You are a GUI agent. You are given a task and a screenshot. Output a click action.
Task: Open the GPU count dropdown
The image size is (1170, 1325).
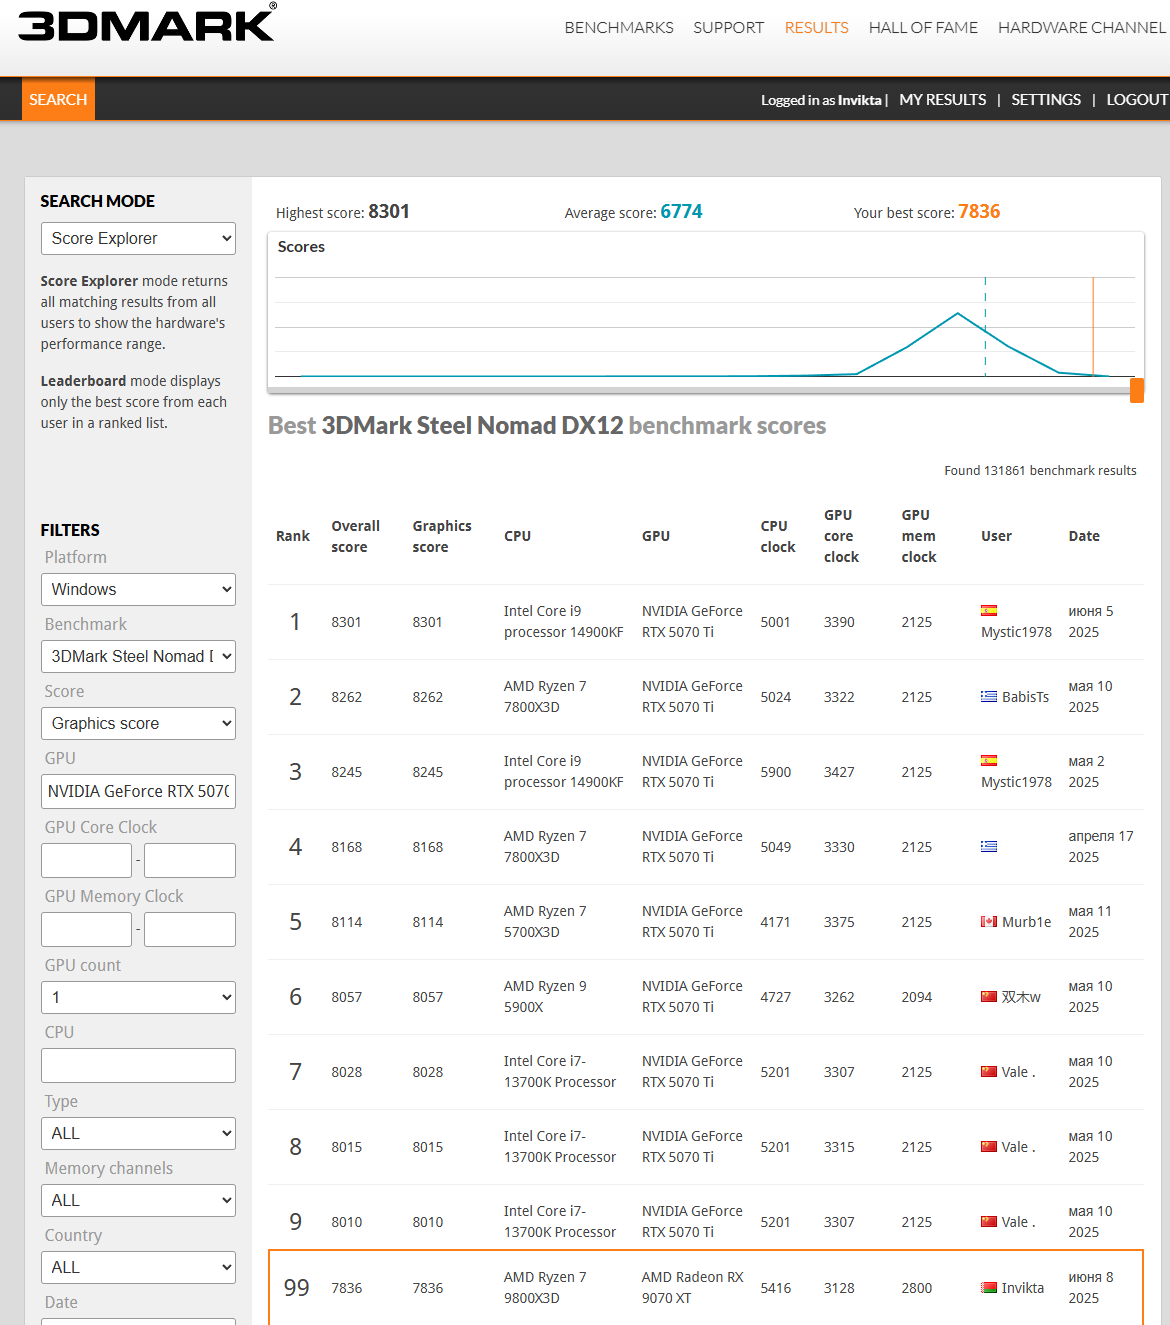pos(138,997)
